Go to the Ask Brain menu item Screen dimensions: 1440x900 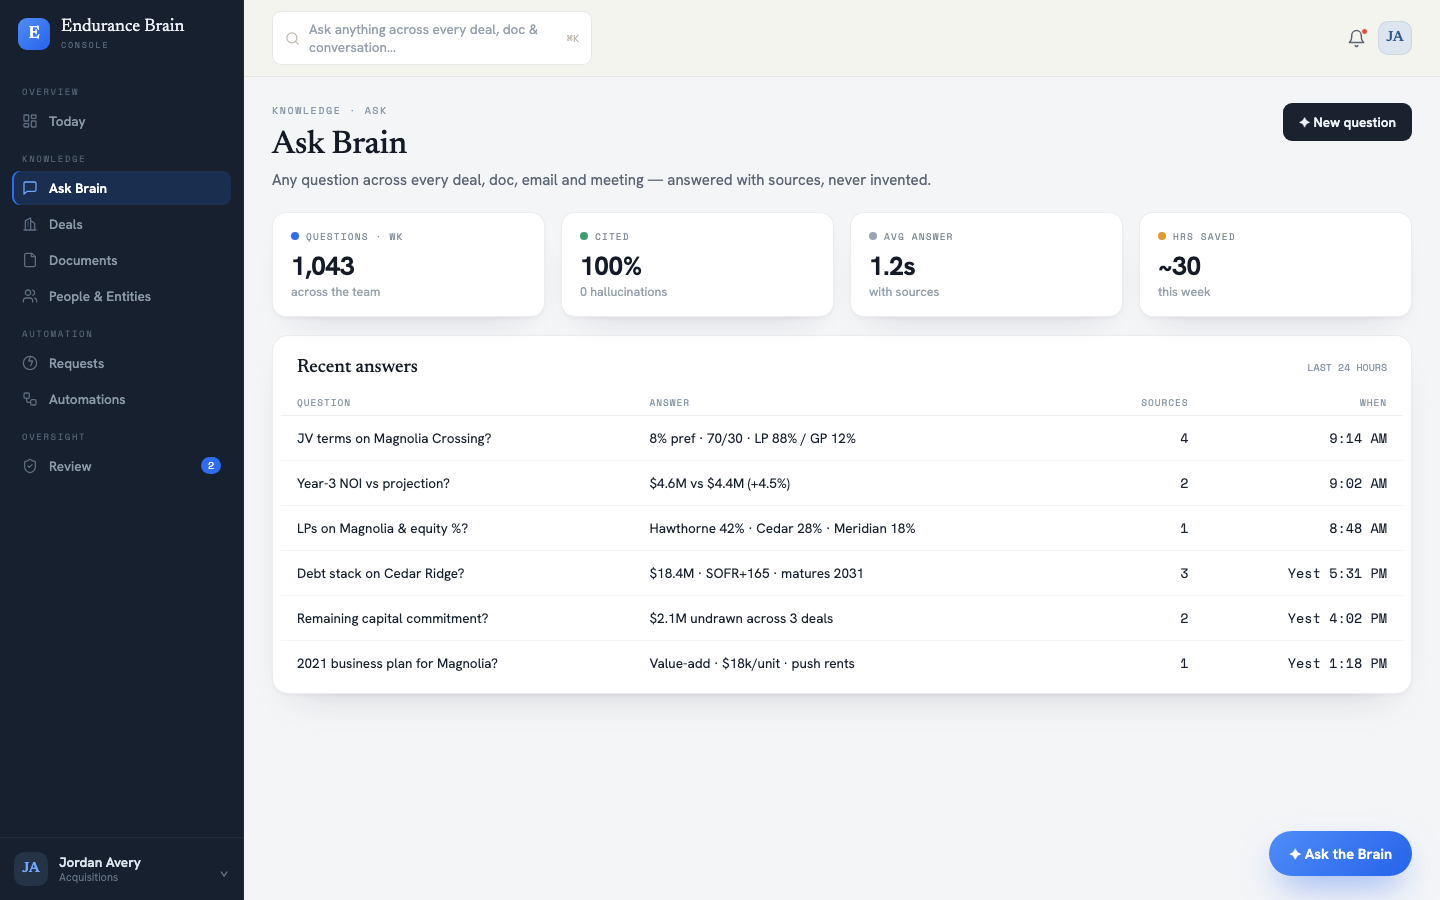pyautogui.click(x=122, y=188)
